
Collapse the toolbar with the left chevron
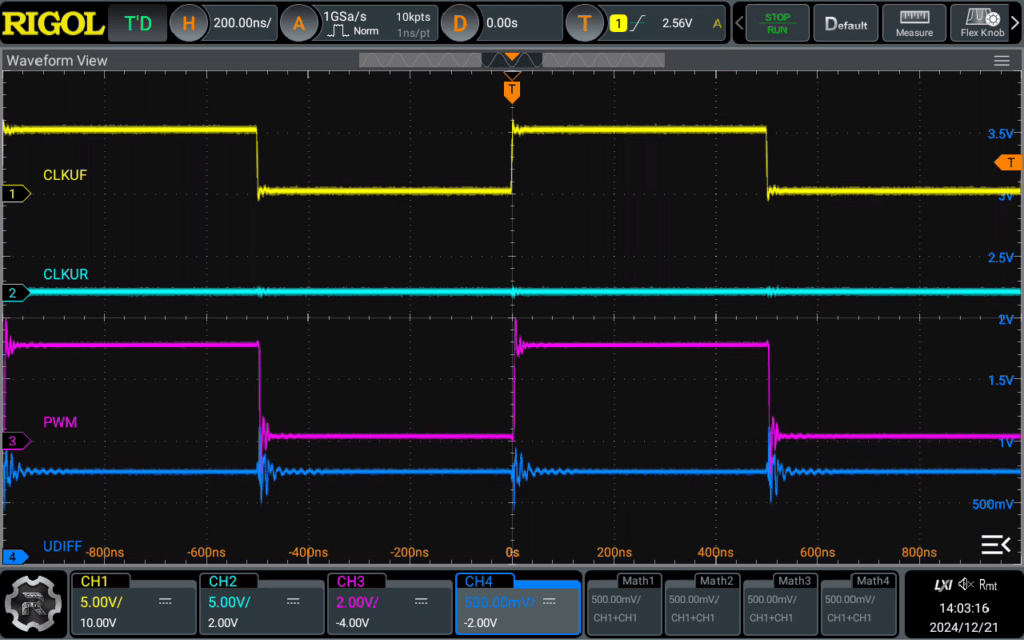[739, 23]
